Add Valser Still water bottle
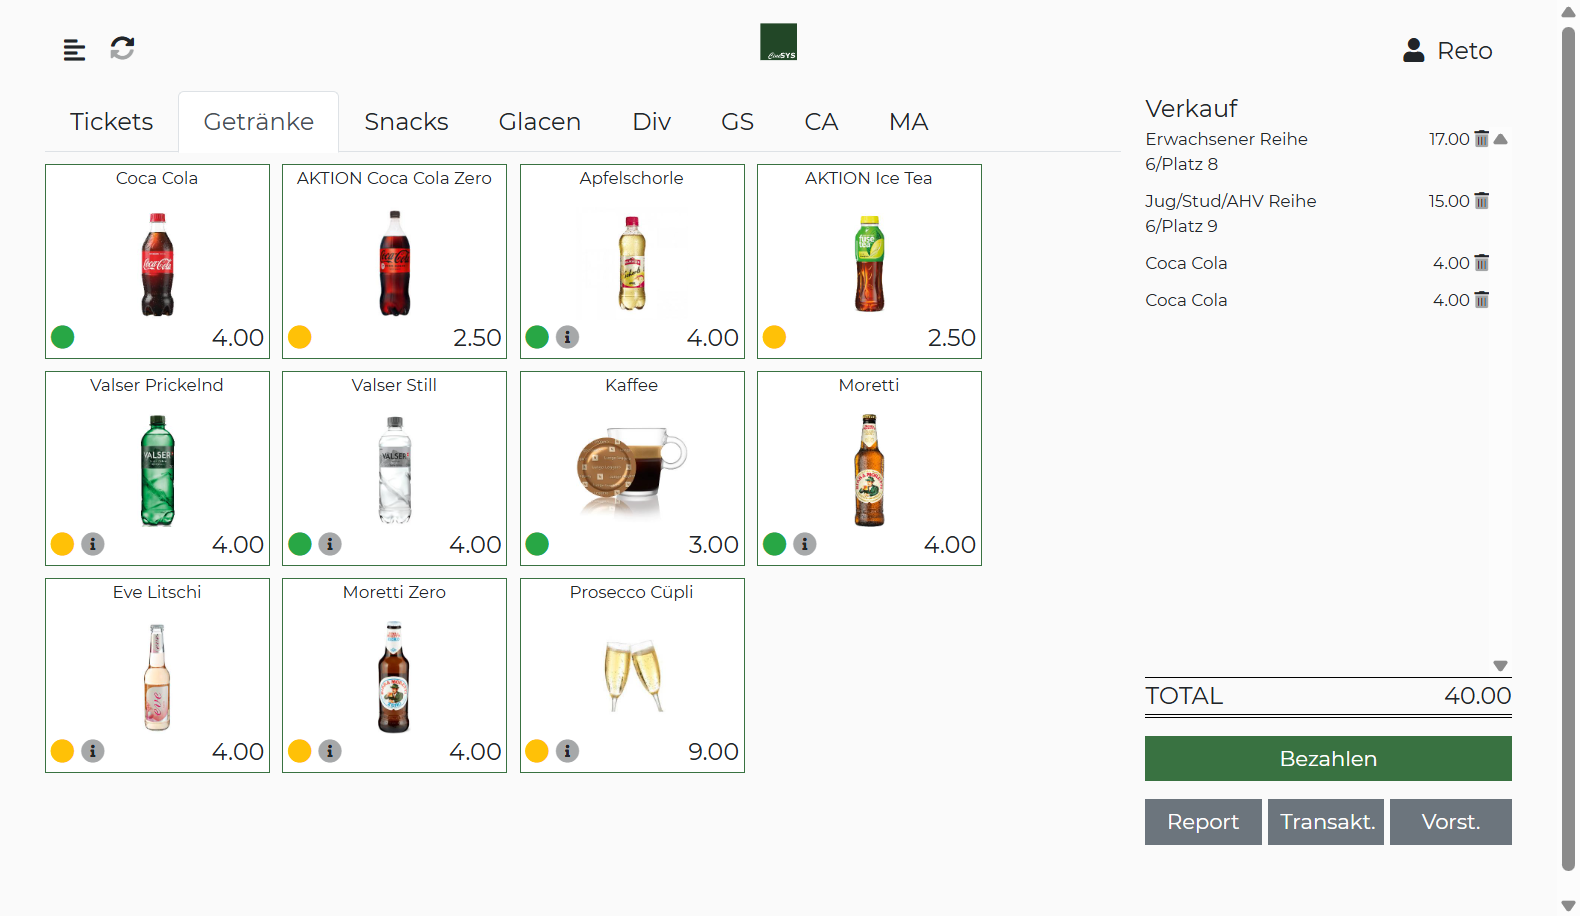The width and height of the screenshot is (1580, 916). pos(394,471)
